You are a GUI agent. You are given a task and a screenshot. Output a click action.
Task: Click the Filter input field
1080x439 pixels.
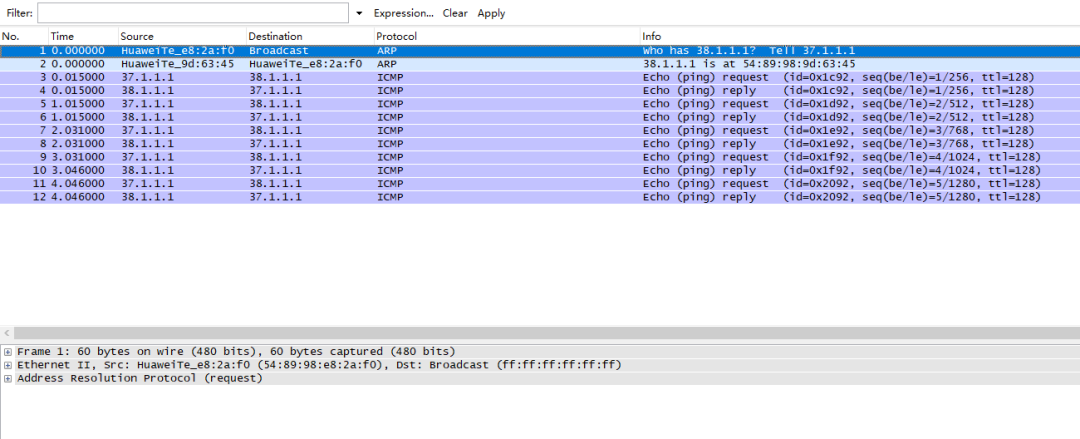193,13
